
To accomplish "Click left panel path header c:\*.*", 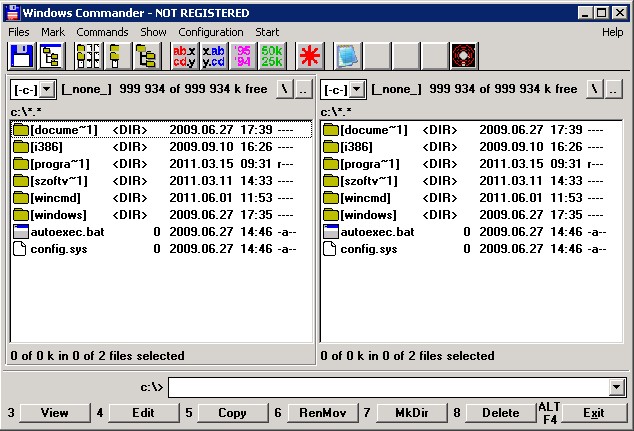I will click(x=26, y=112).
